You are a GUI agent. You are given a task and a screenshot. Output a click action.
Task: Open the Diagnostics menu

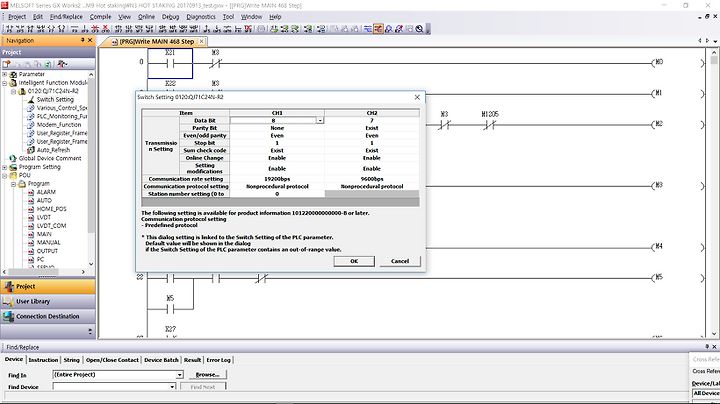point(201,17)
